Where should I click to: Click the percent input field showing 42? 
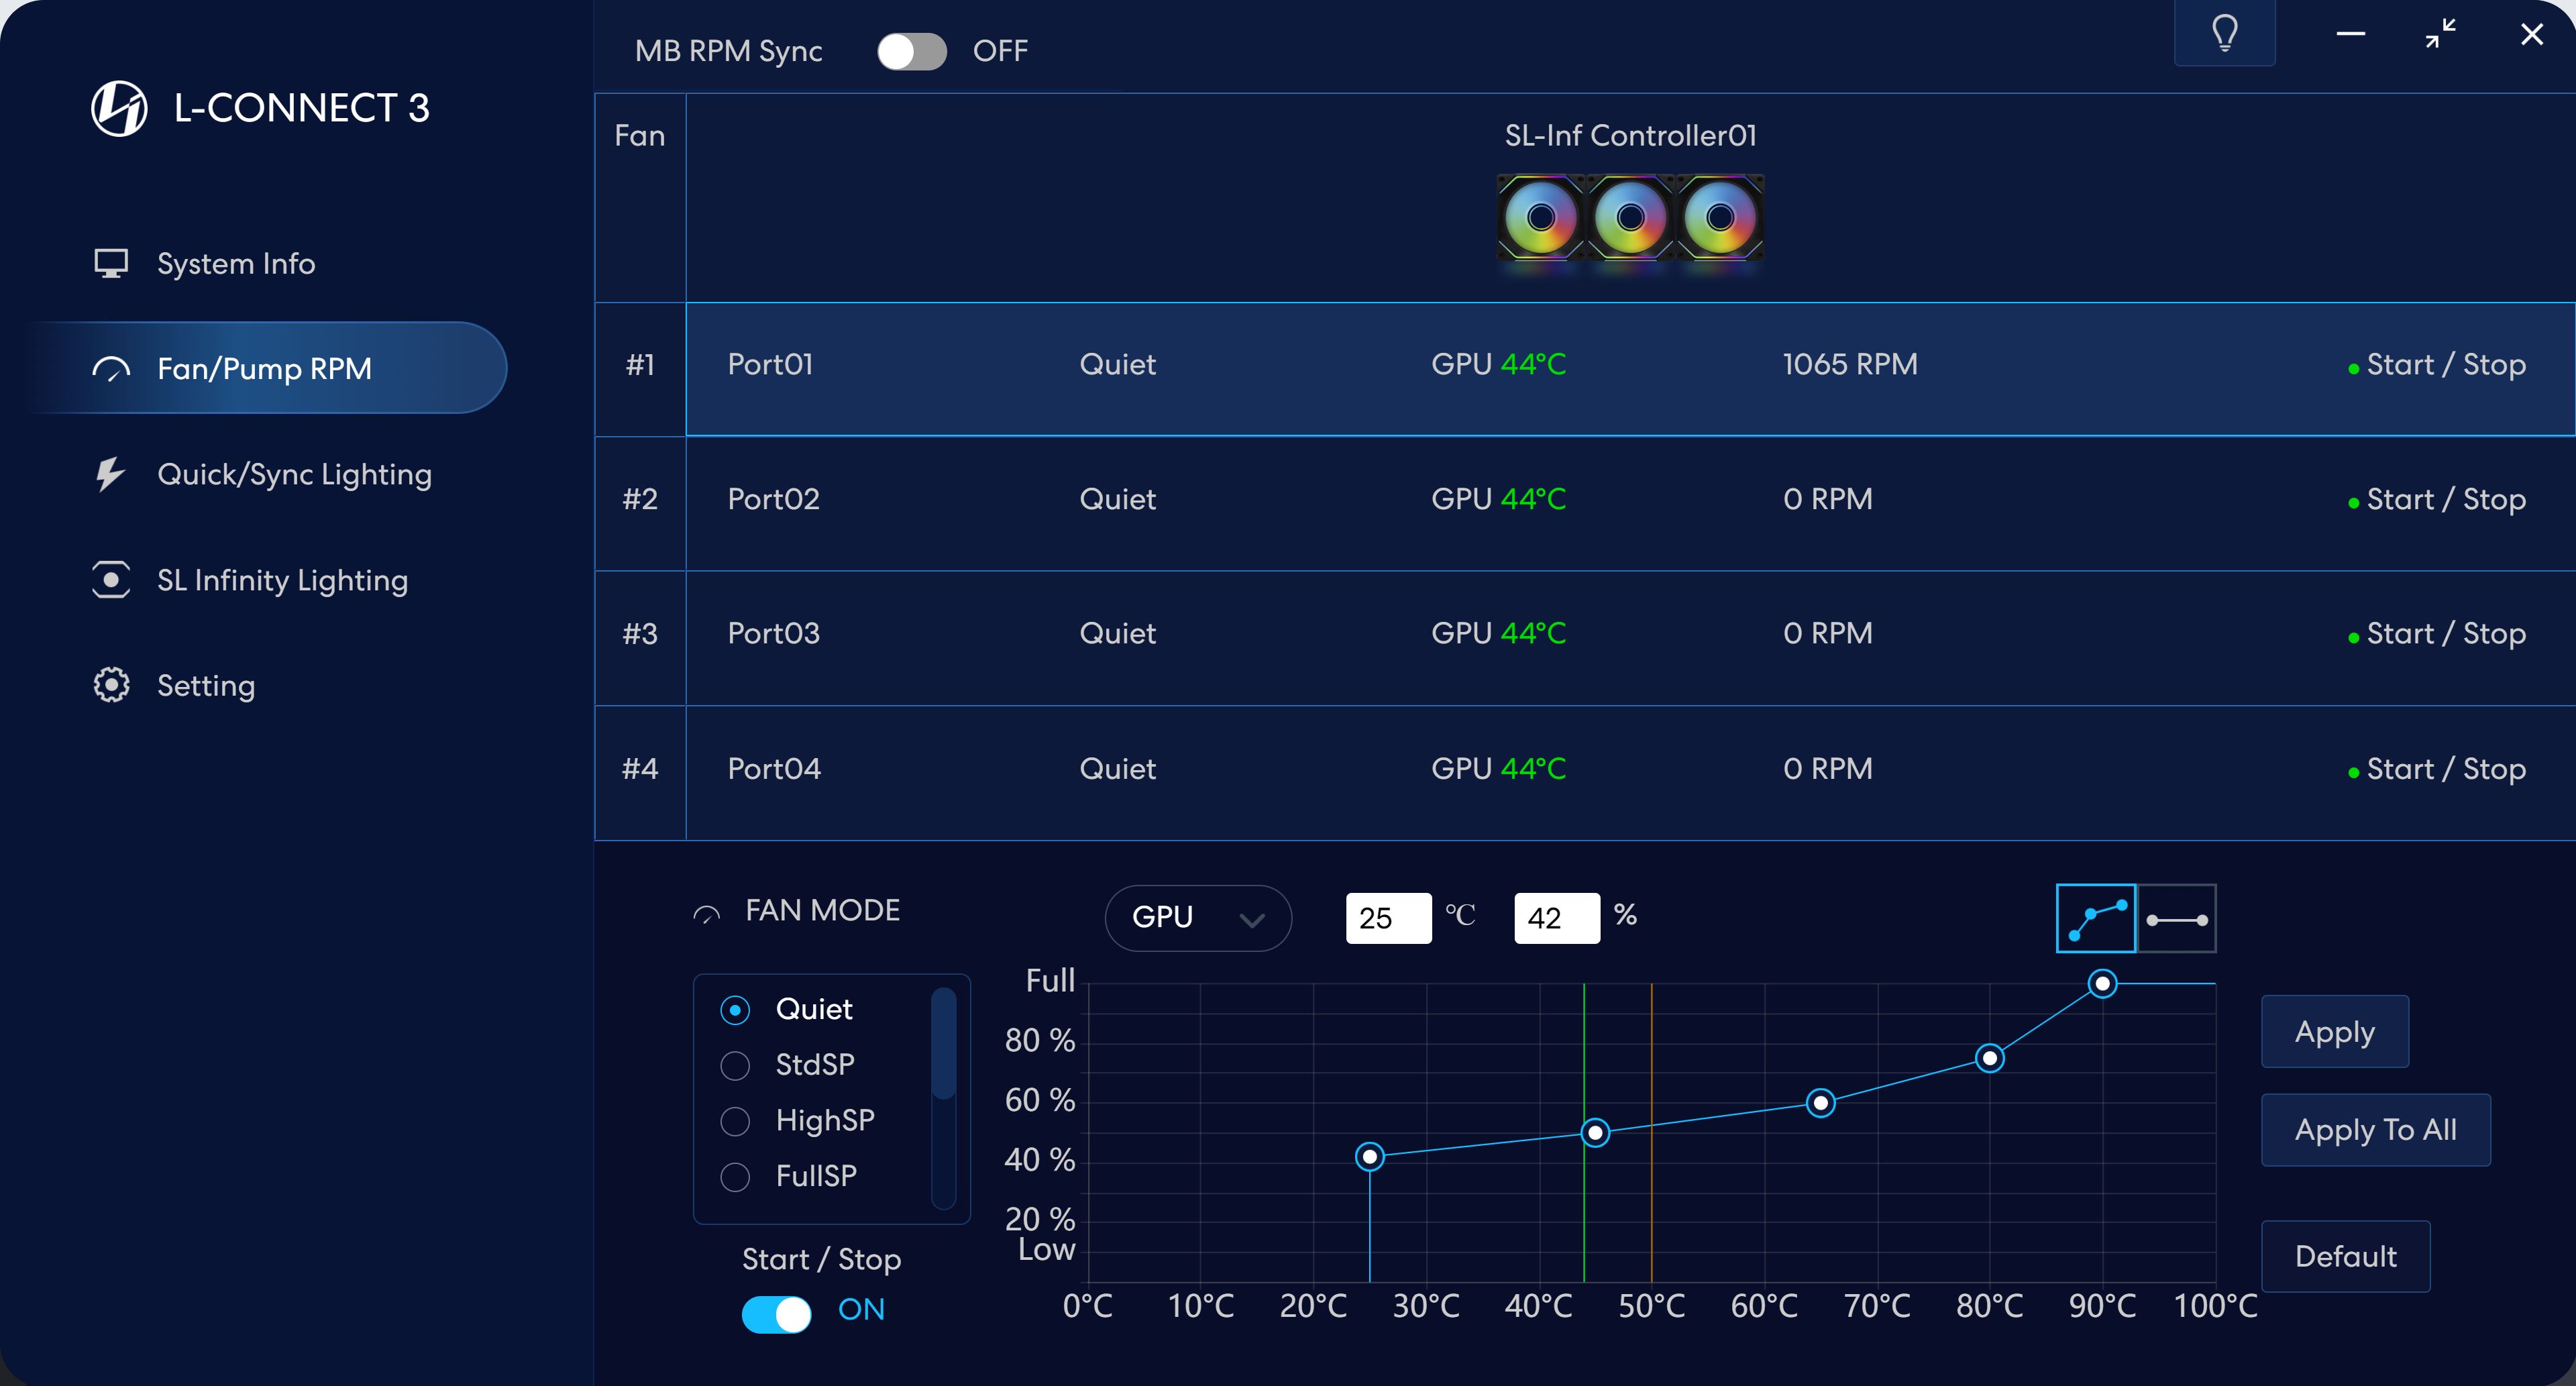click(x=1557, y=918)
